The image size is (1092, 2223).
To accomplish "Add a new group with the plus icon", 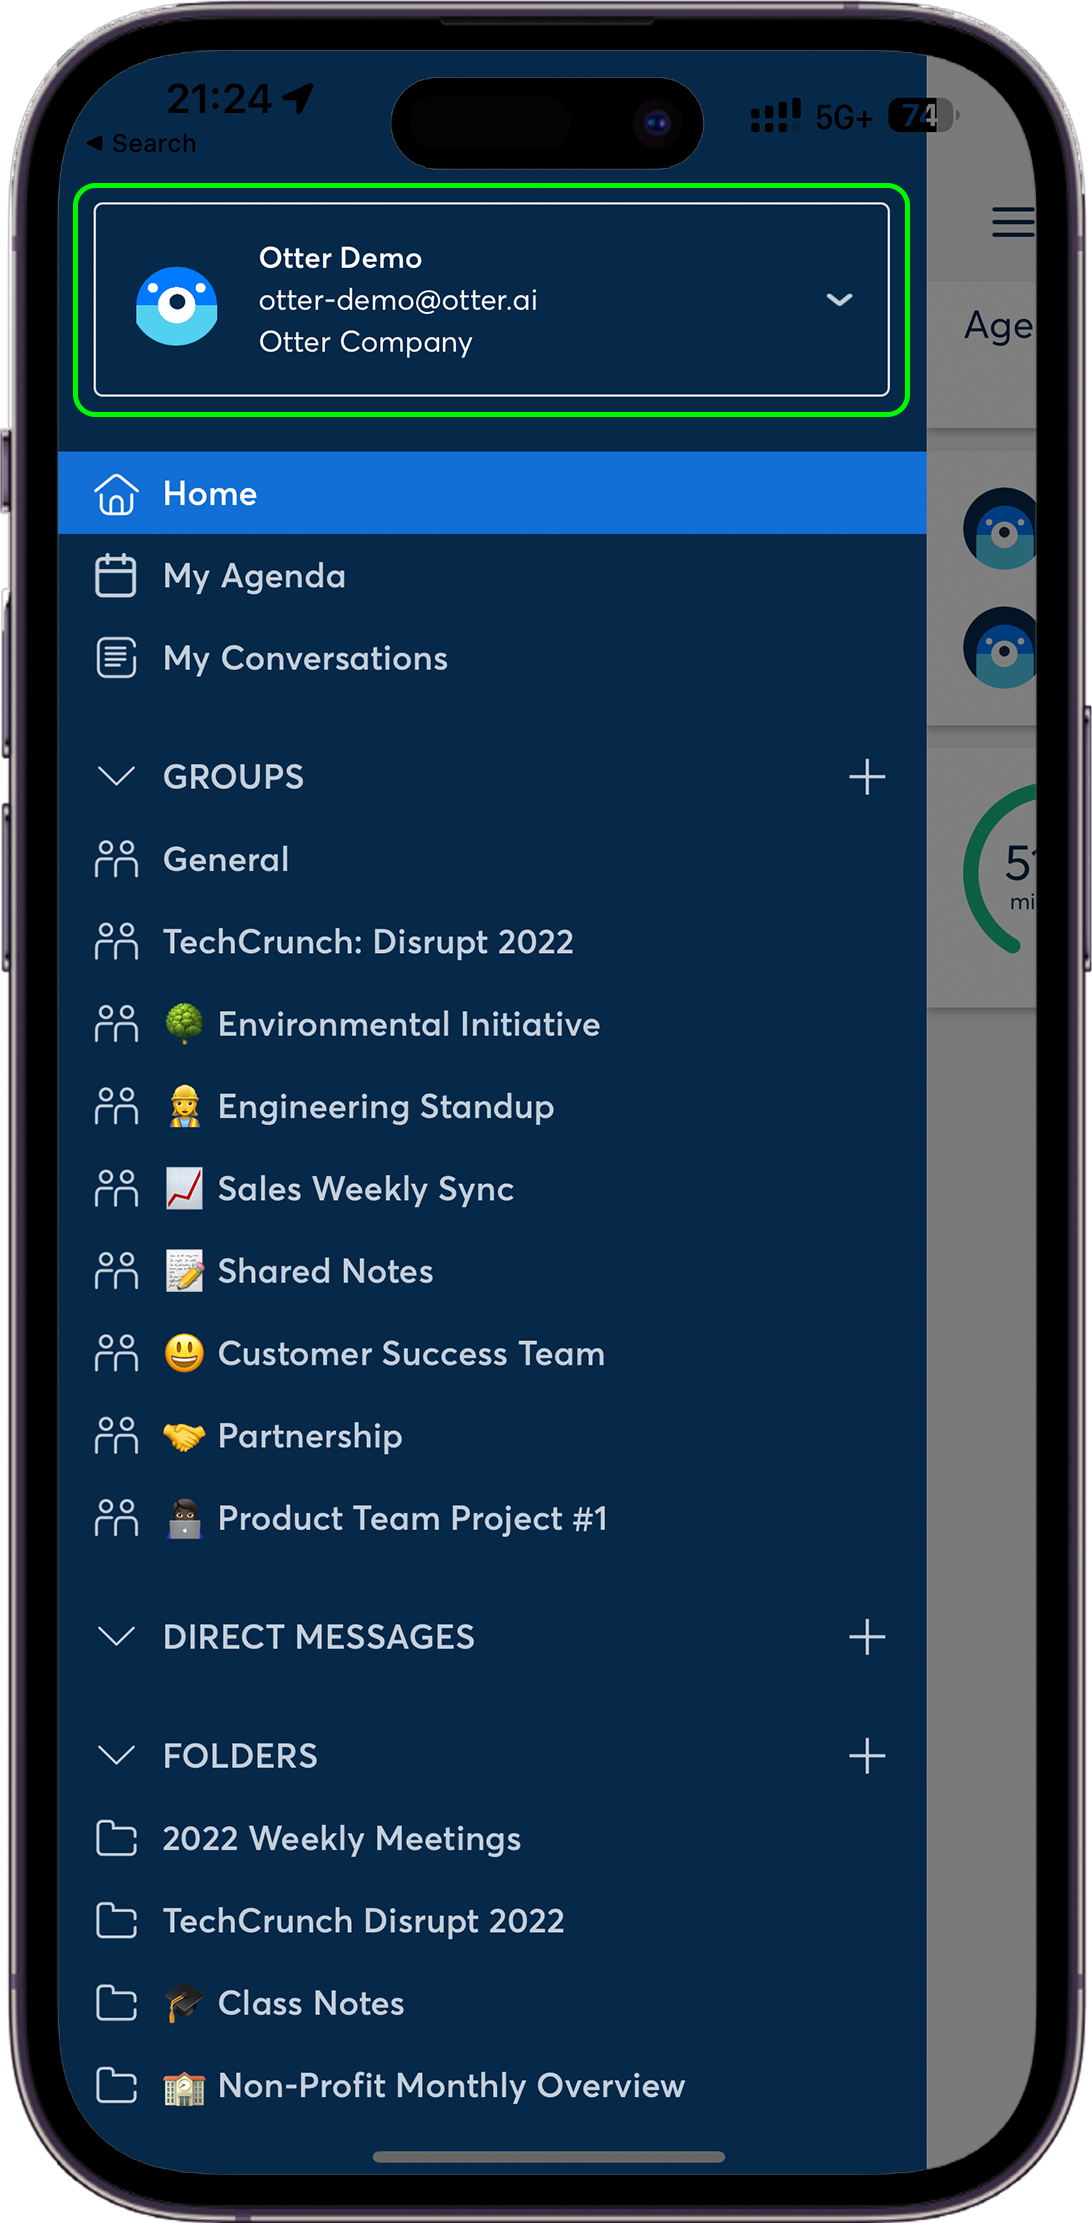I will pyautogui.click(x=867, y=777).
